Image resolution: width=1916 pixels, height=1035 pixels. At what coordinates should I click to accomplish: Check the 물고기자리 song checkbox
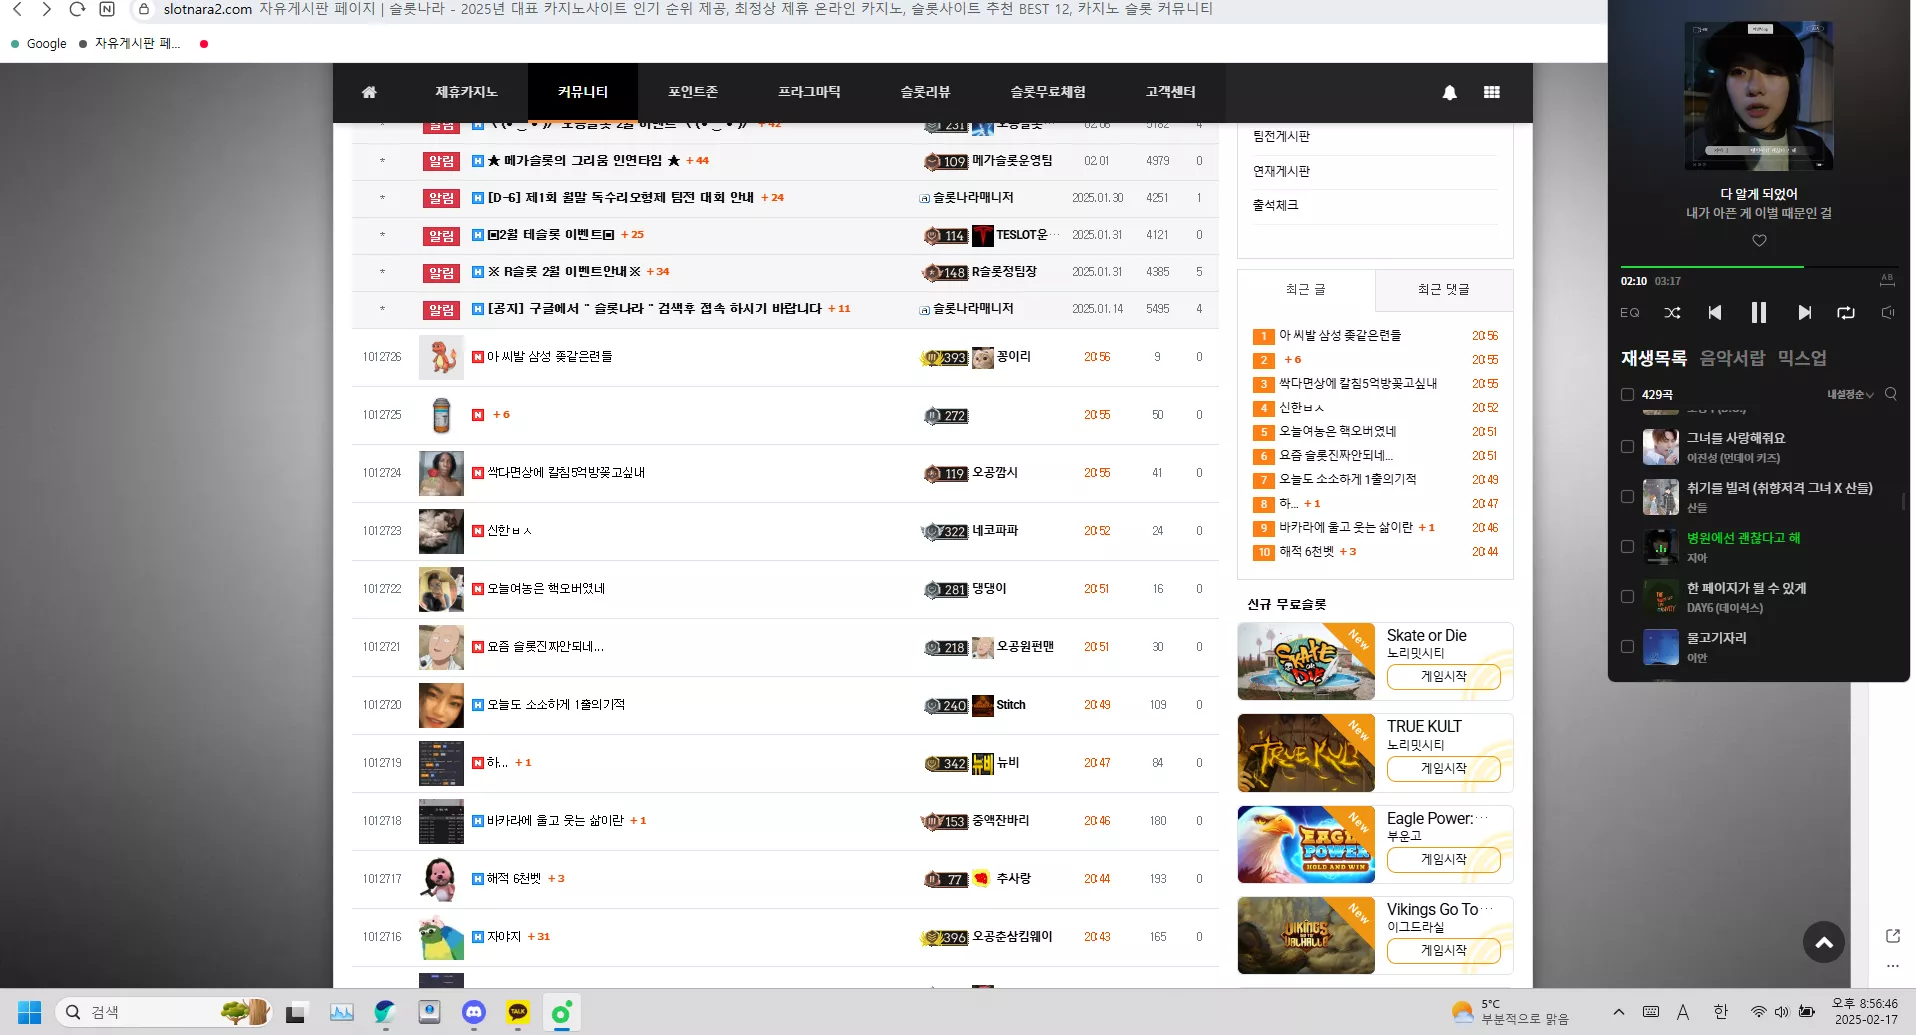point(1627,647)
